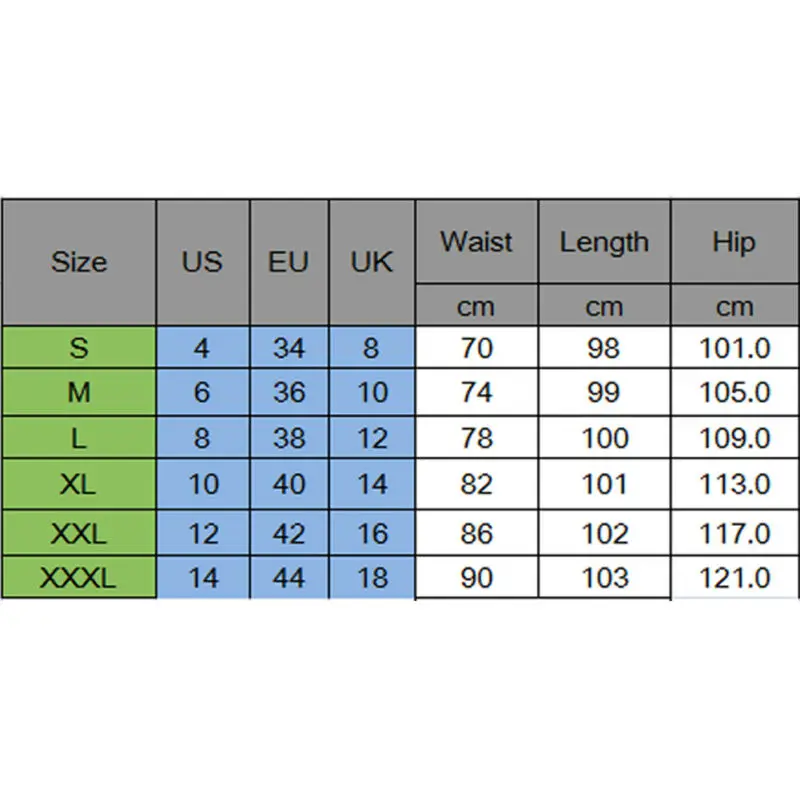The height and width of the screenshot is (800, 800).
Task: Select the length value 100 cell
Action: [604, 438]
